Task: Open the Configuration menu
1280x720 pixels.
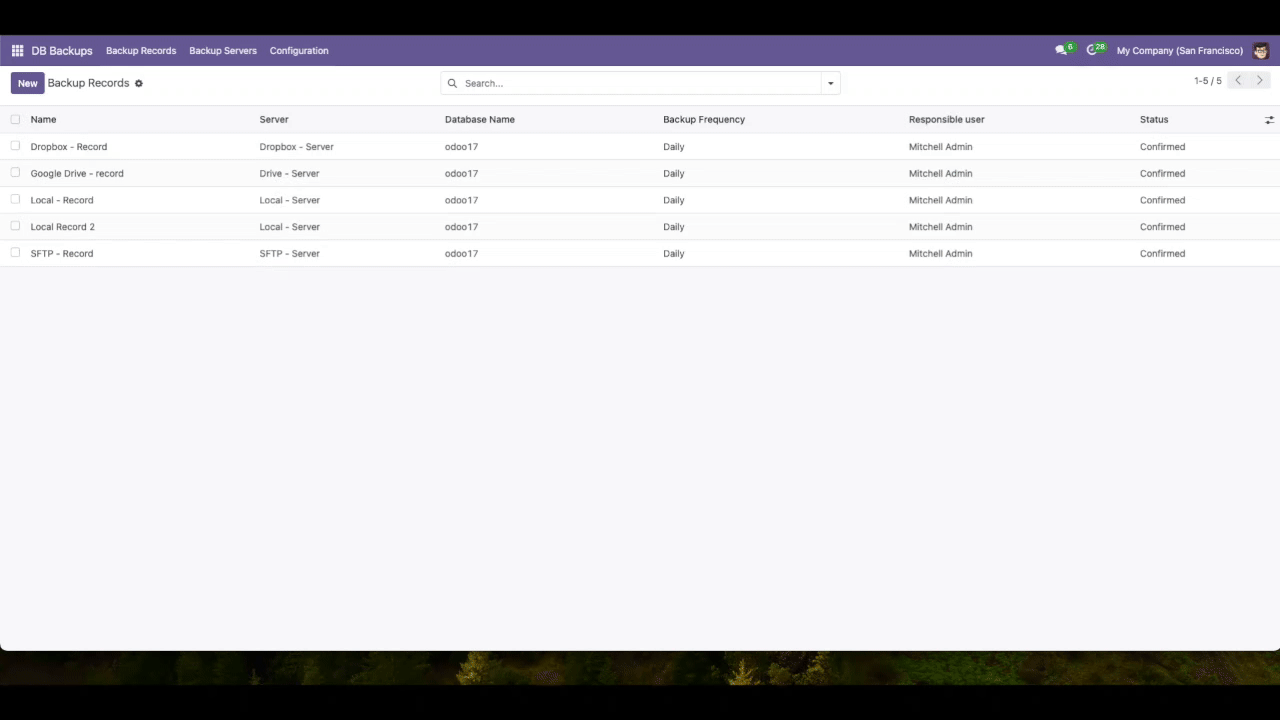Action: click(x=299, y=51)
